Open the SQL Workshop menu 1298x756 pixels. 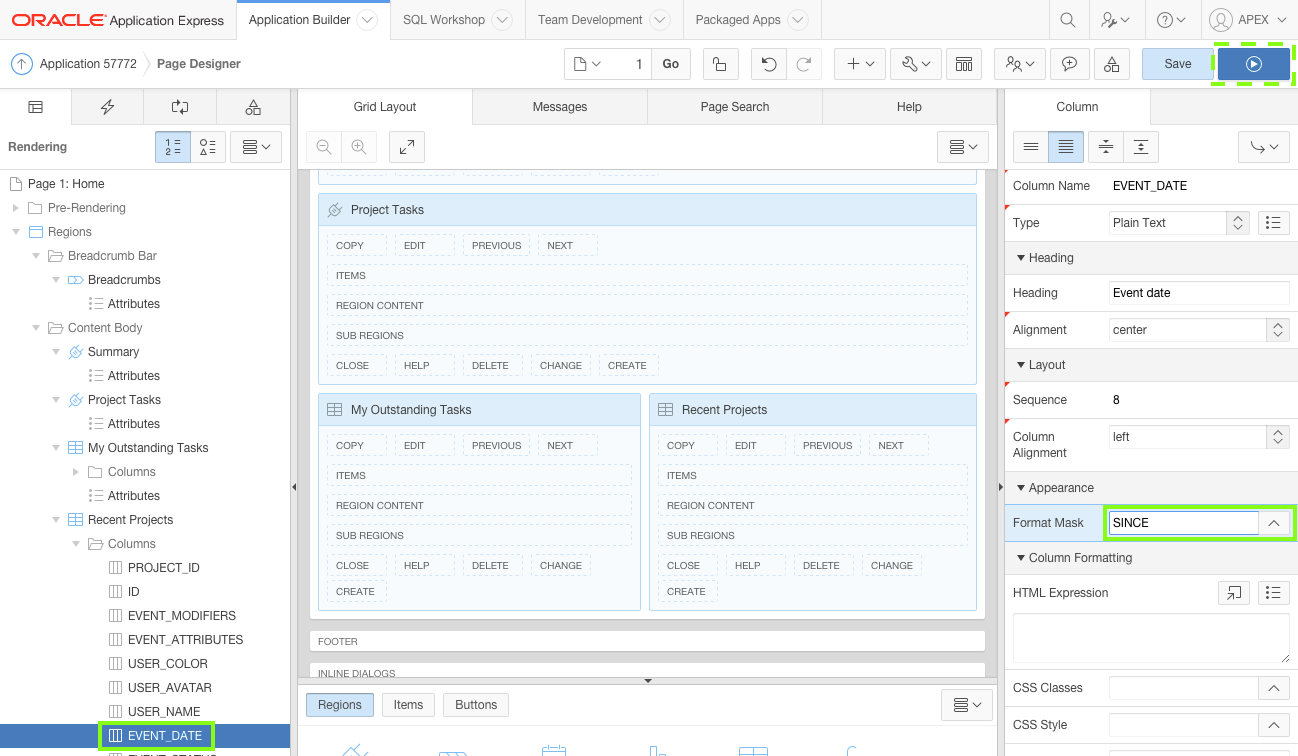(444, 19)
